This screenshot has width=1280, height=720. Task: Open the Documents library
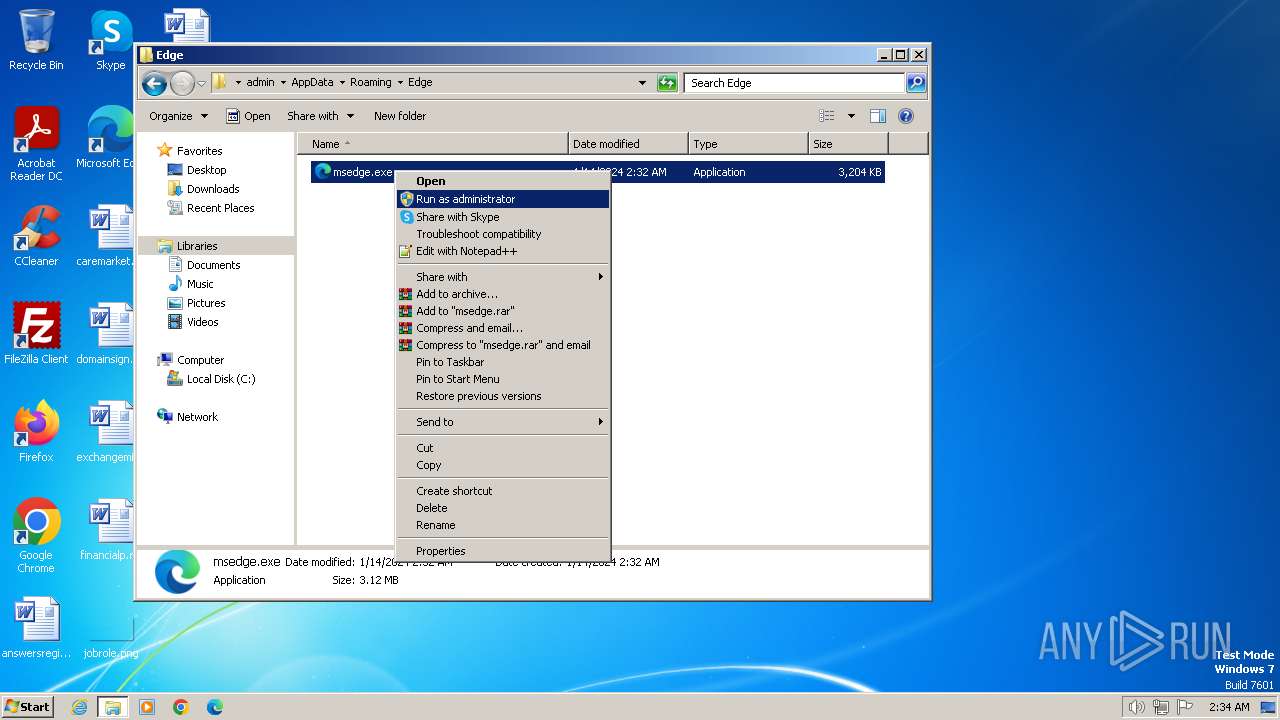coord(213,265)
